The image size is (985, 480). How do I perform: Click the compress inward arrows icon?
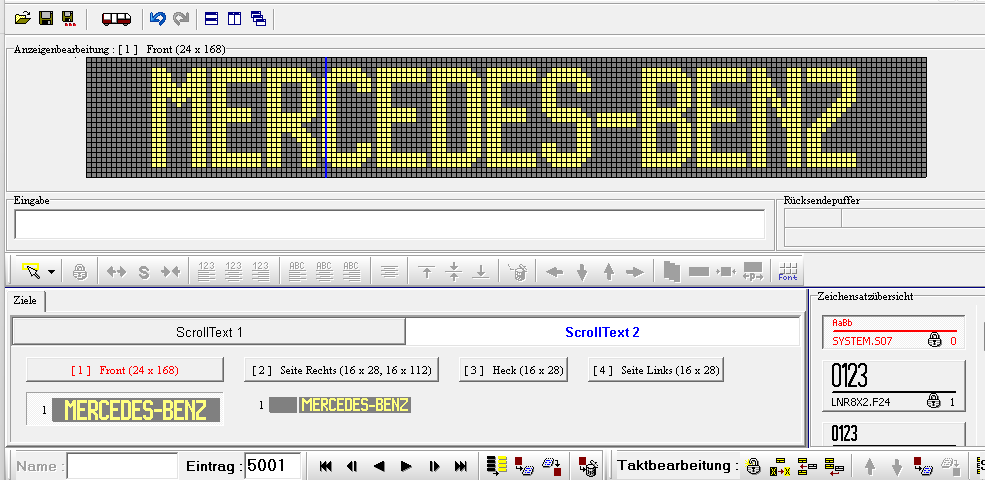[x=171, y=272]
